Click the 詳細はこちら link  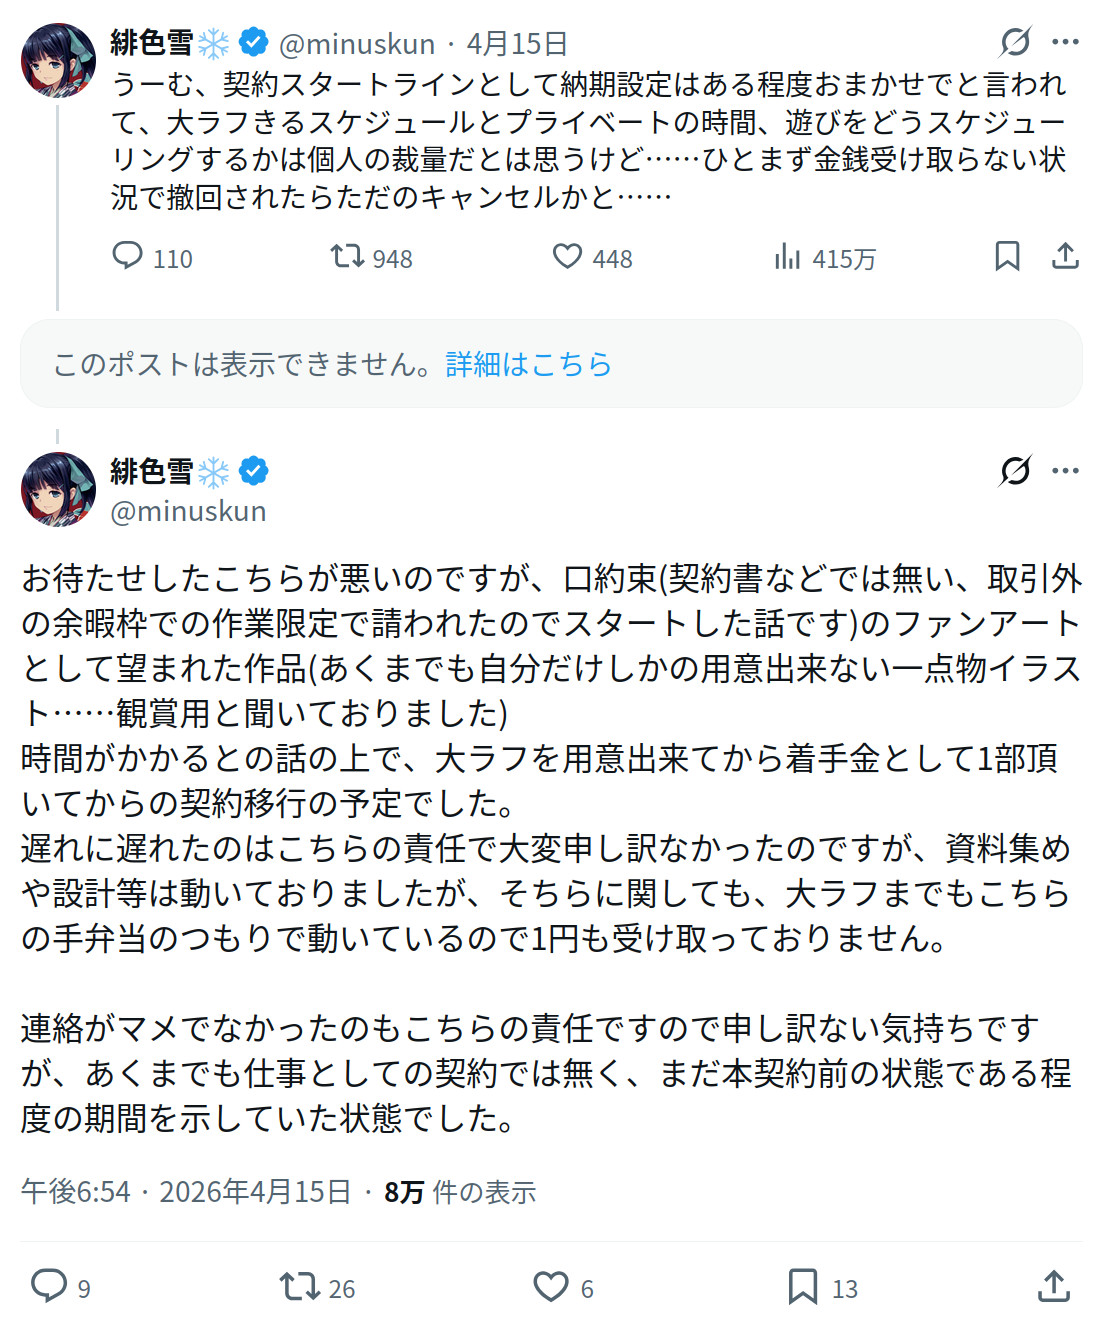coord(528,364)
